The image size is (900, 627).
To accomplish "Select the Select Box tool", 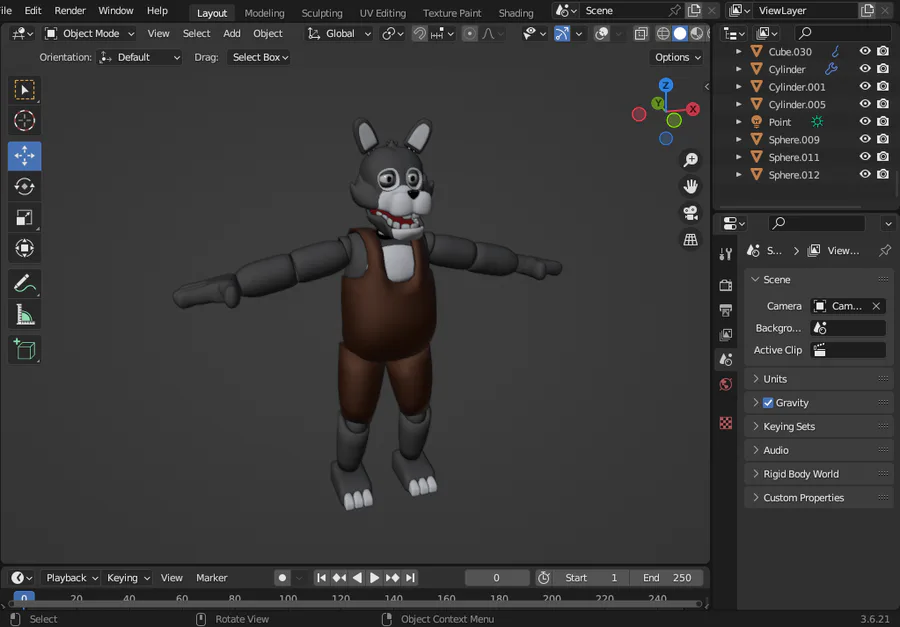I will (x=24, y=90).
